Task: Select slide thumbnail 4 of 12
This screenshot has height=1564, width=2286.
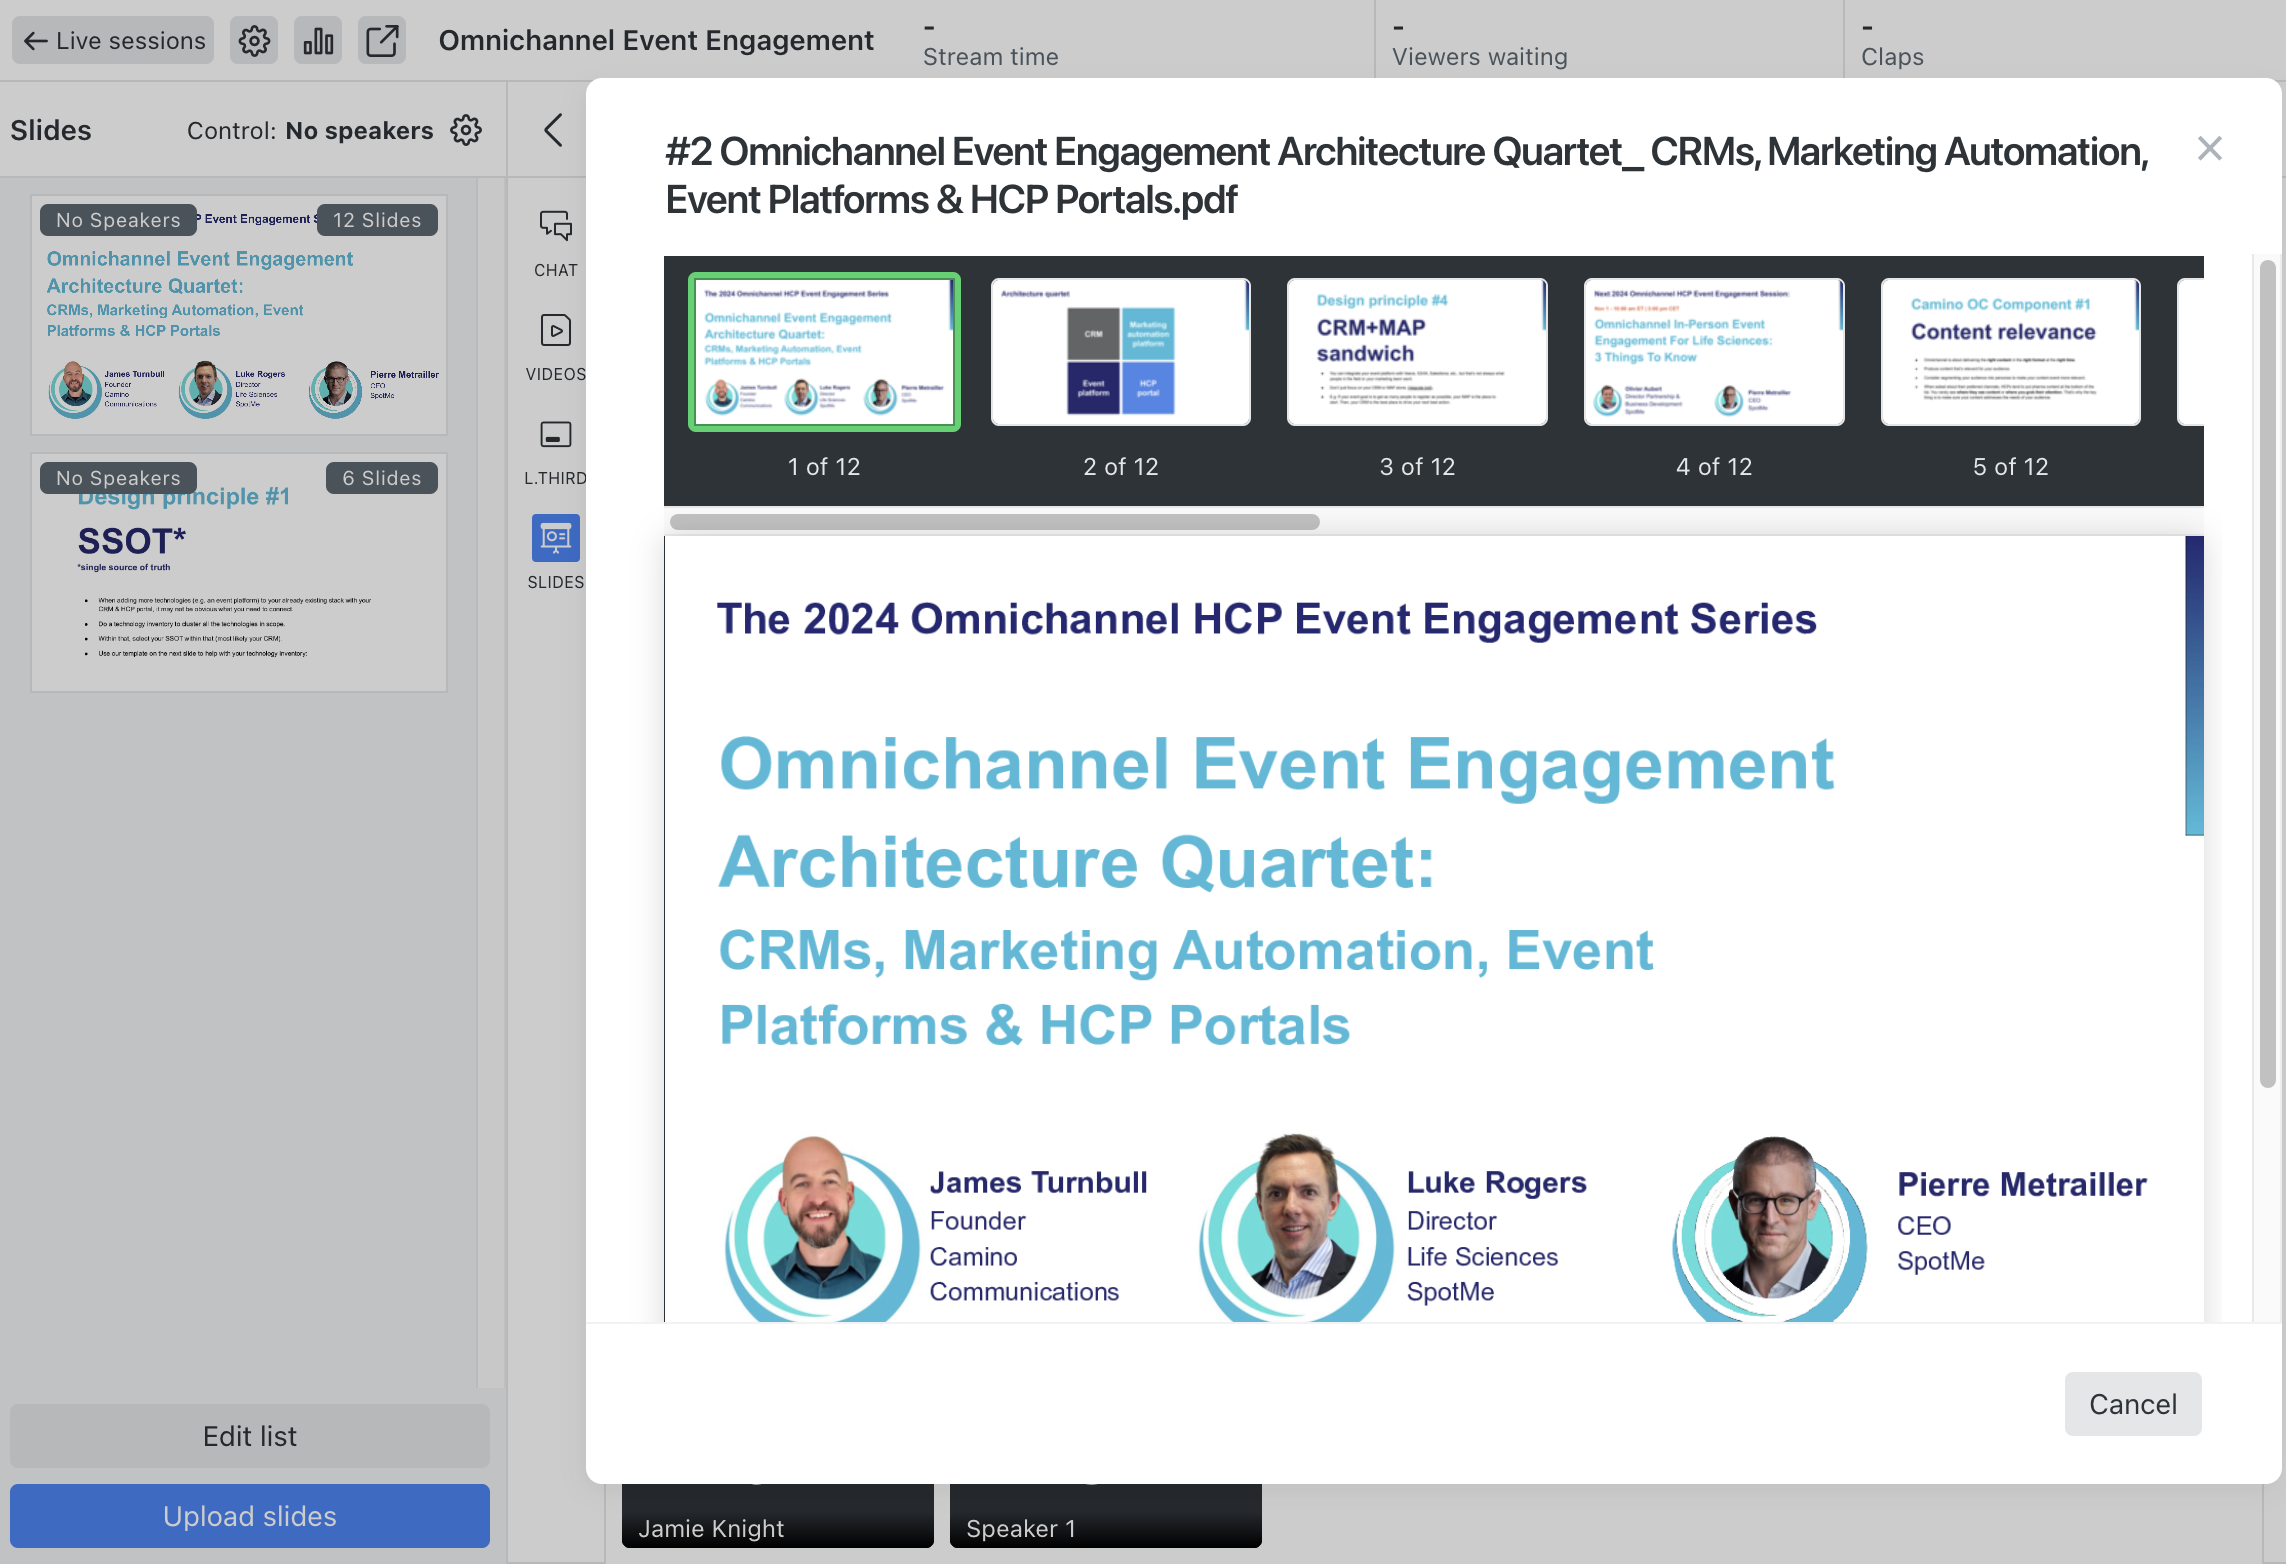Action: 1714,352
